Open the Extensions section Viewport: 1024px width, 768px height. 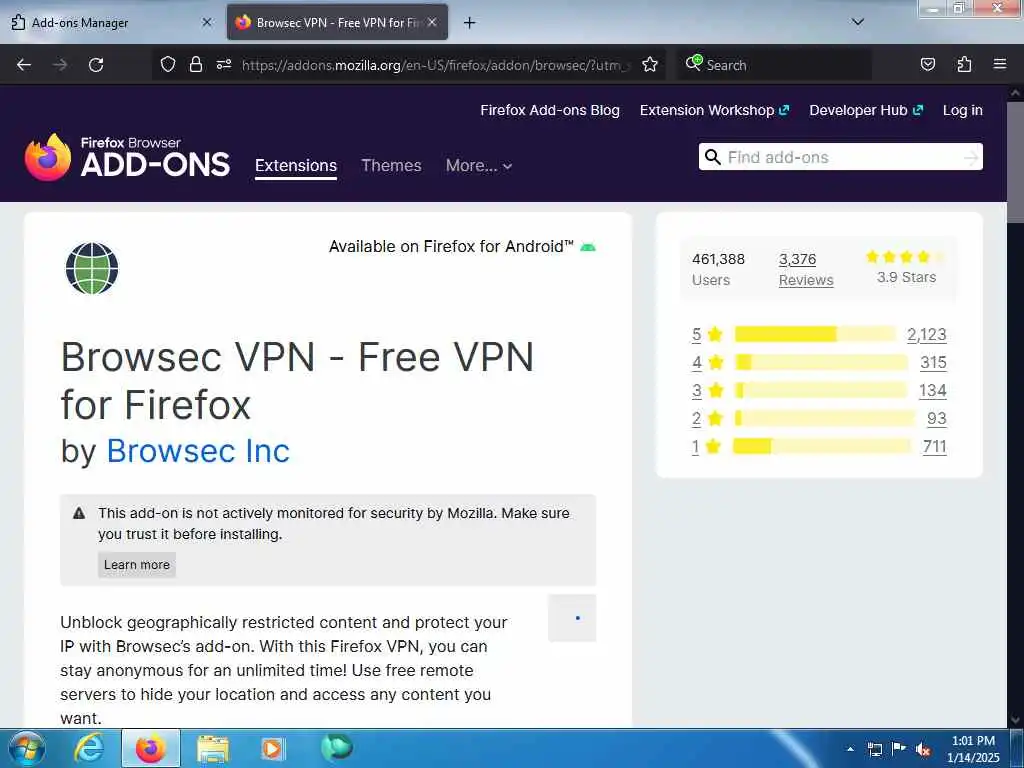(296, 165)
